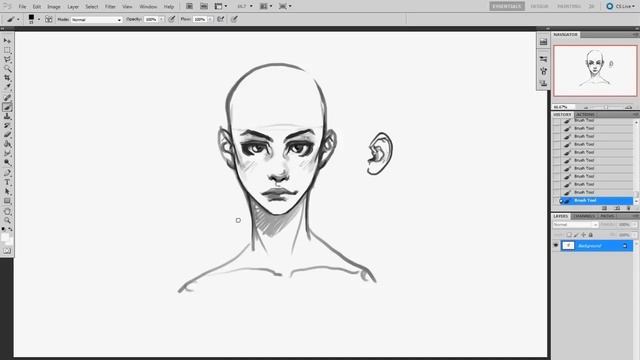Screen dimensions: 640x360
Task: Toggle Quick Mask mode
Action: pos(7,251)
